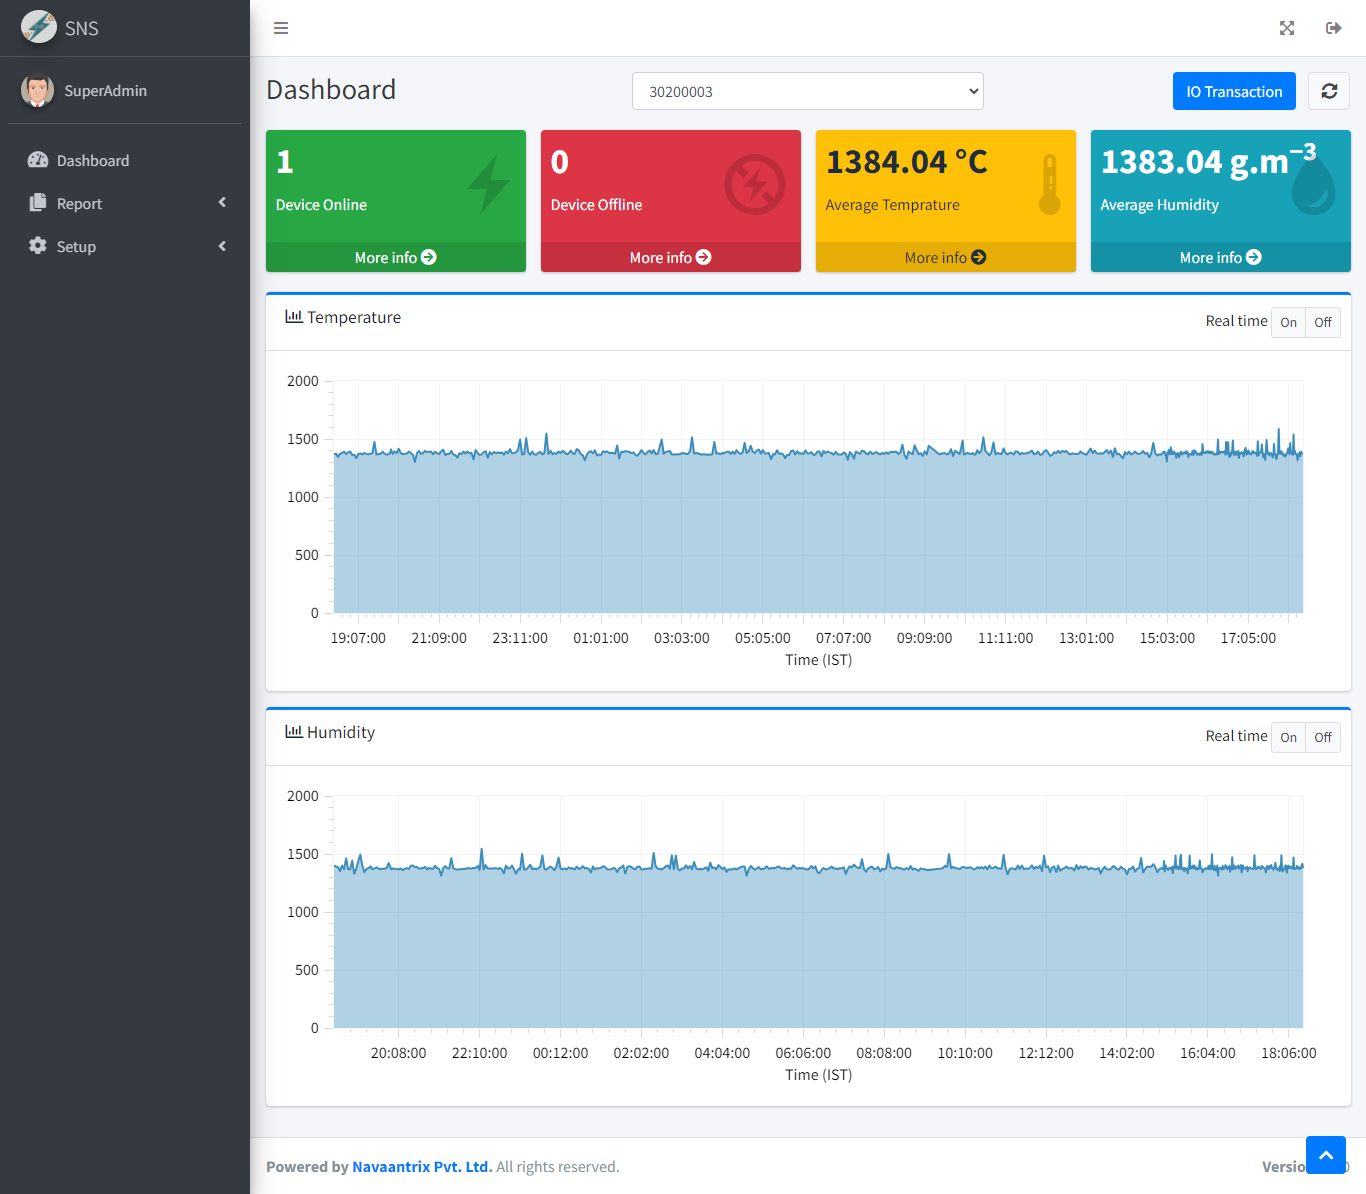Toggle sidebar with hamburger menu icon

281,28
